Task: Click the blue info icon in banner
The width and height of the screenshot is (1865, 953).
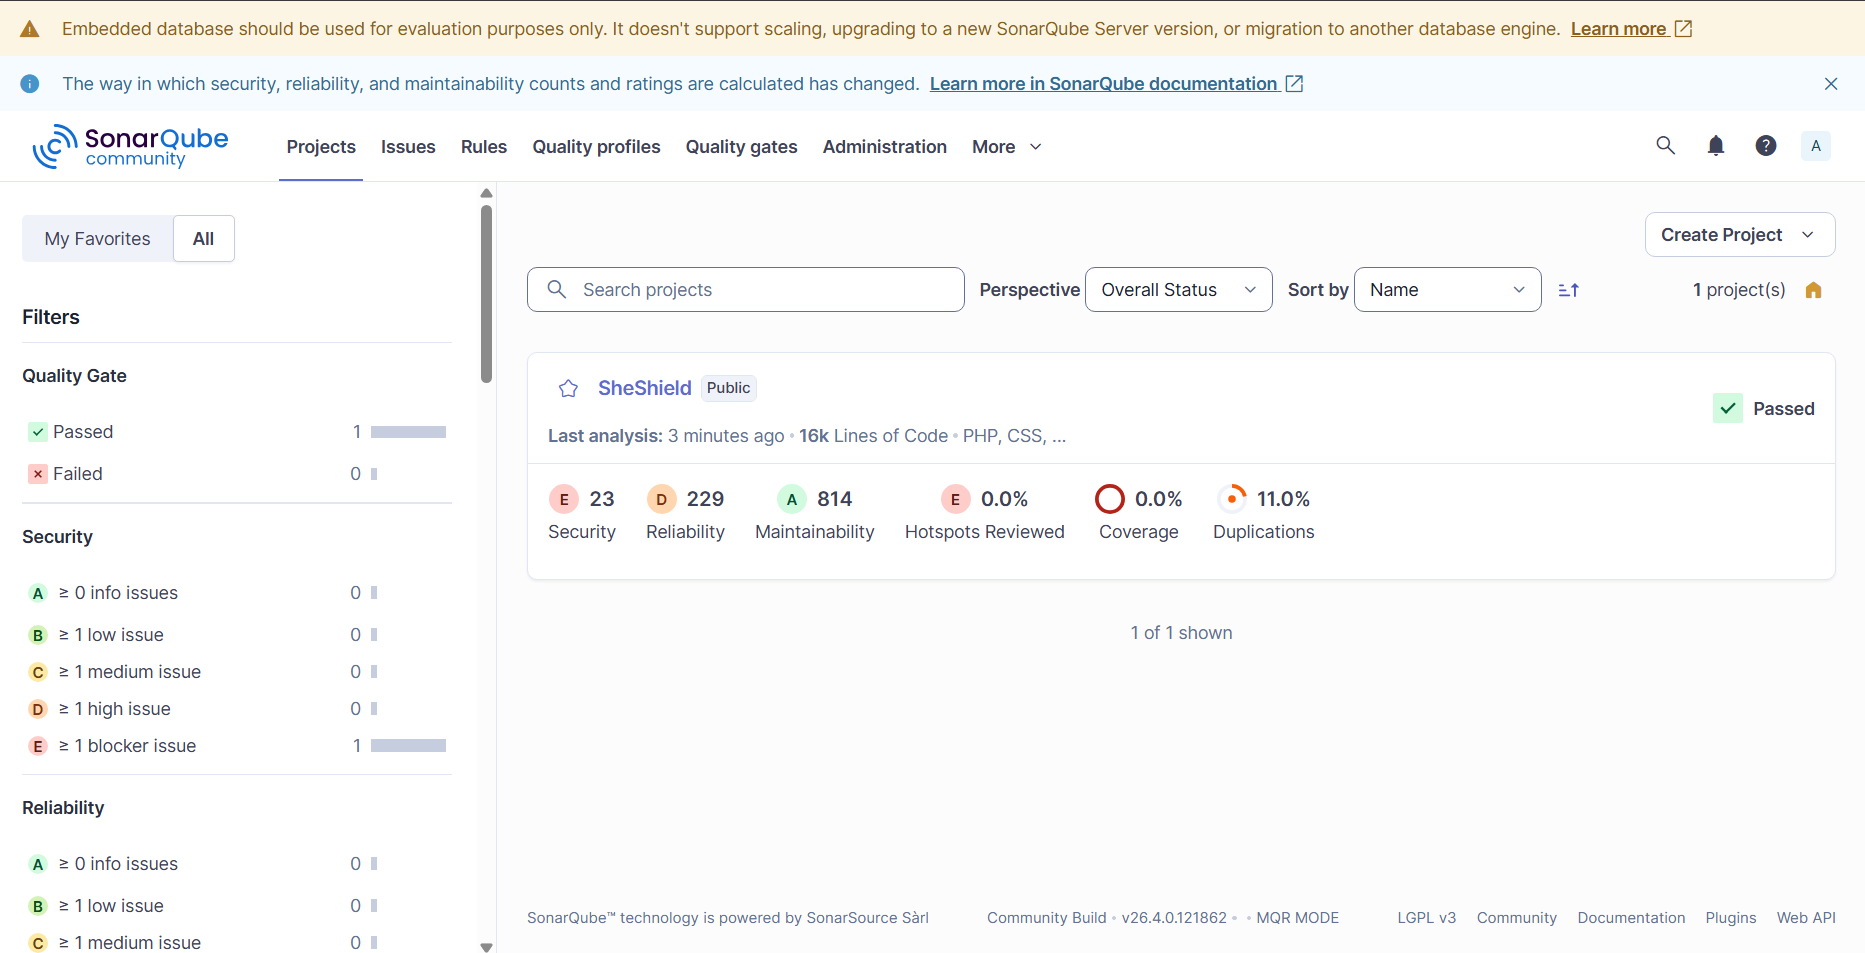Action: point(30,84)
